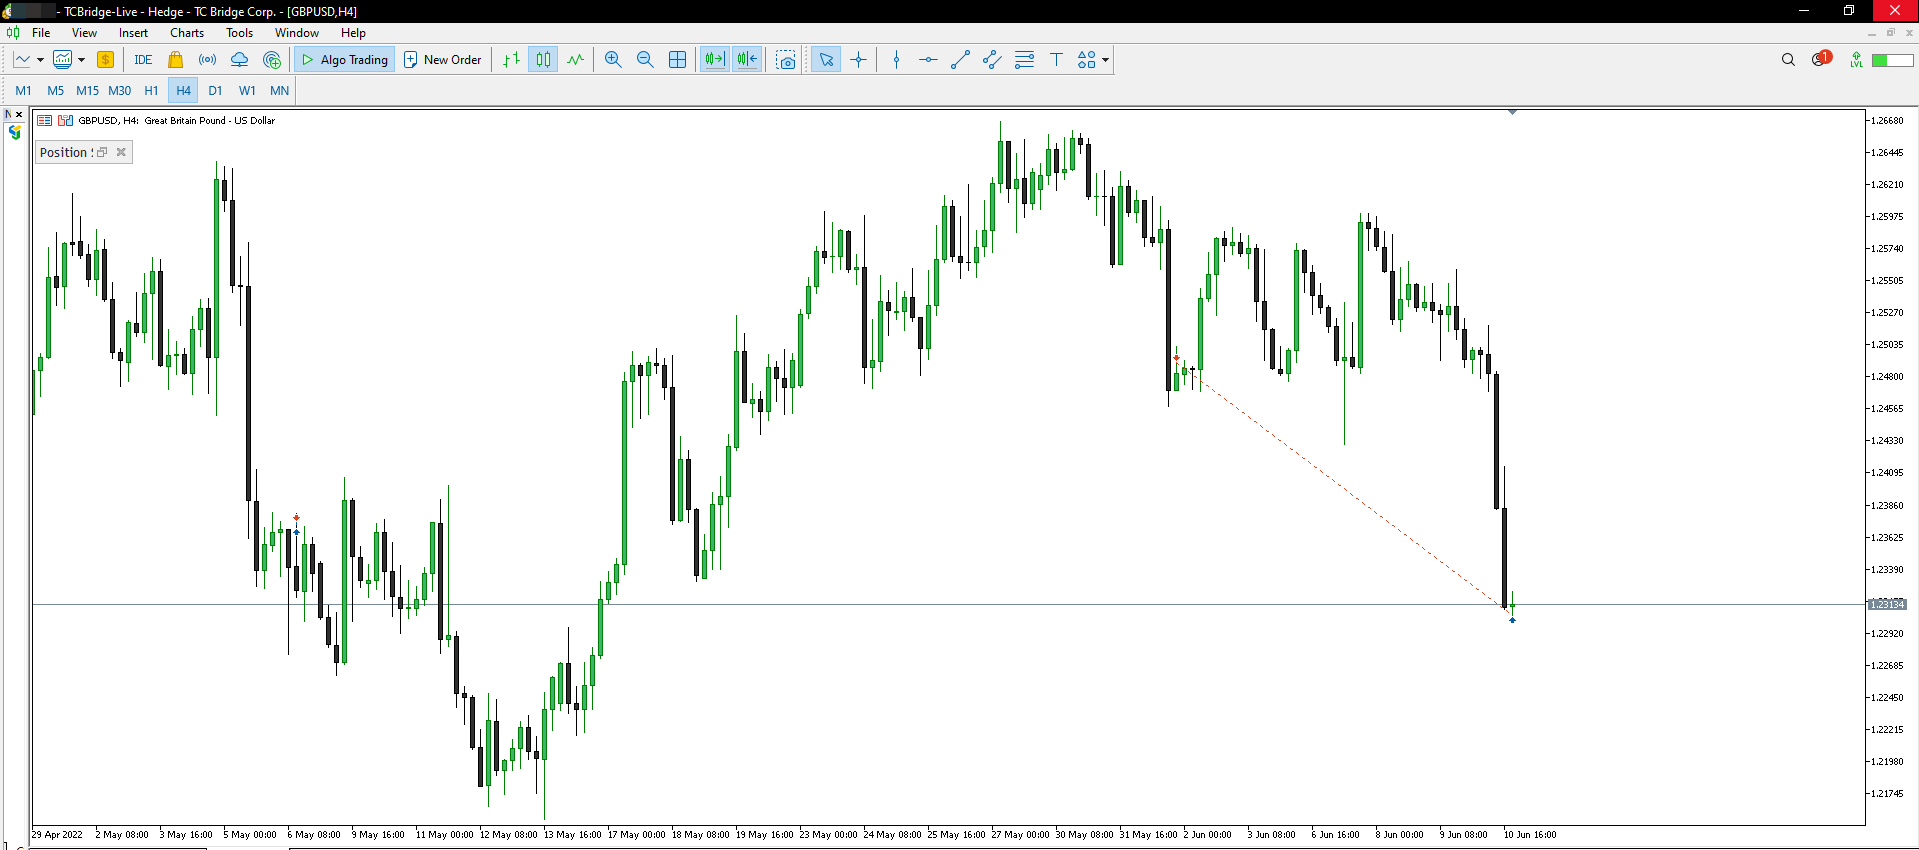This screenshot has width=1919, height=850.
Task: Select the arrow cursor tool
Action: click(x=826, y=60)
